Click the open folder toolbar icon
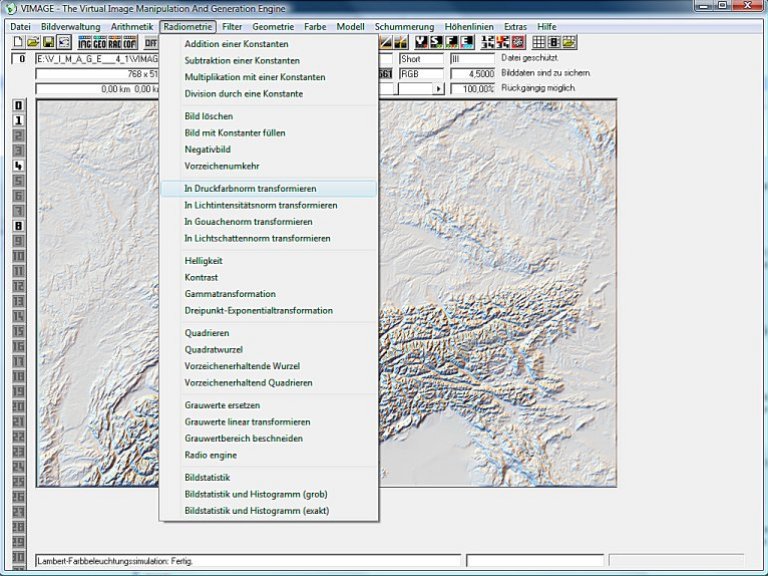Image resolution: width=768 pixels, height=576 pixels. pos(33,42)
